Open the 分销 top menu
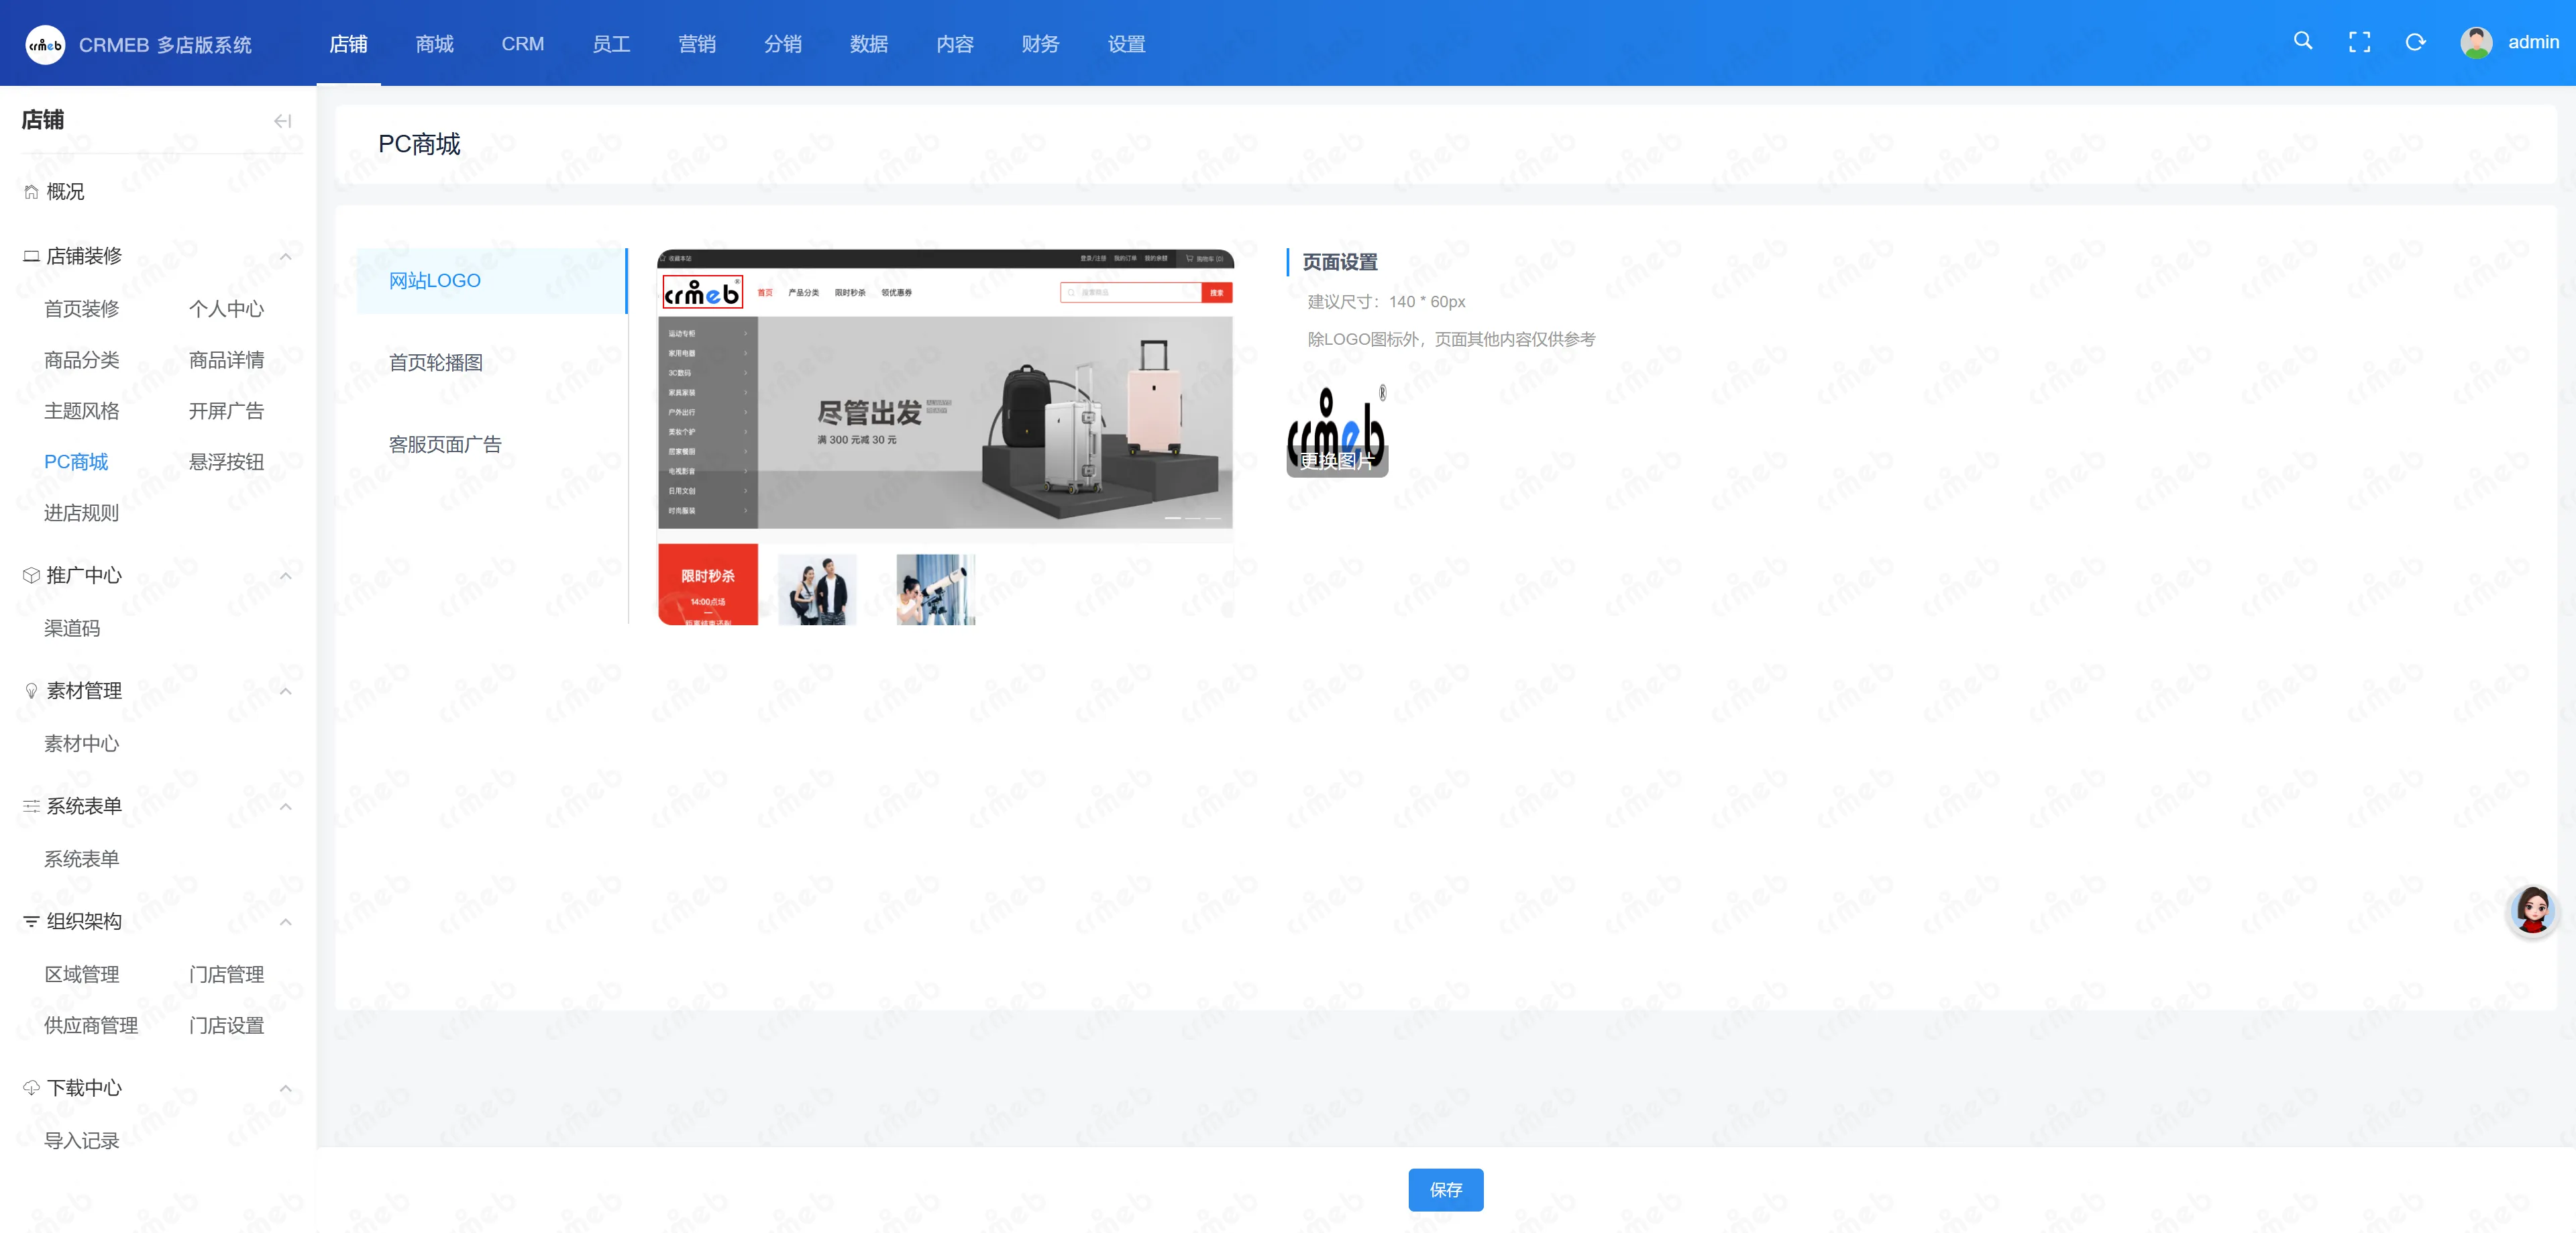Image resolution: width=2576 pixels, height=1233 pixels. [783, 44]
